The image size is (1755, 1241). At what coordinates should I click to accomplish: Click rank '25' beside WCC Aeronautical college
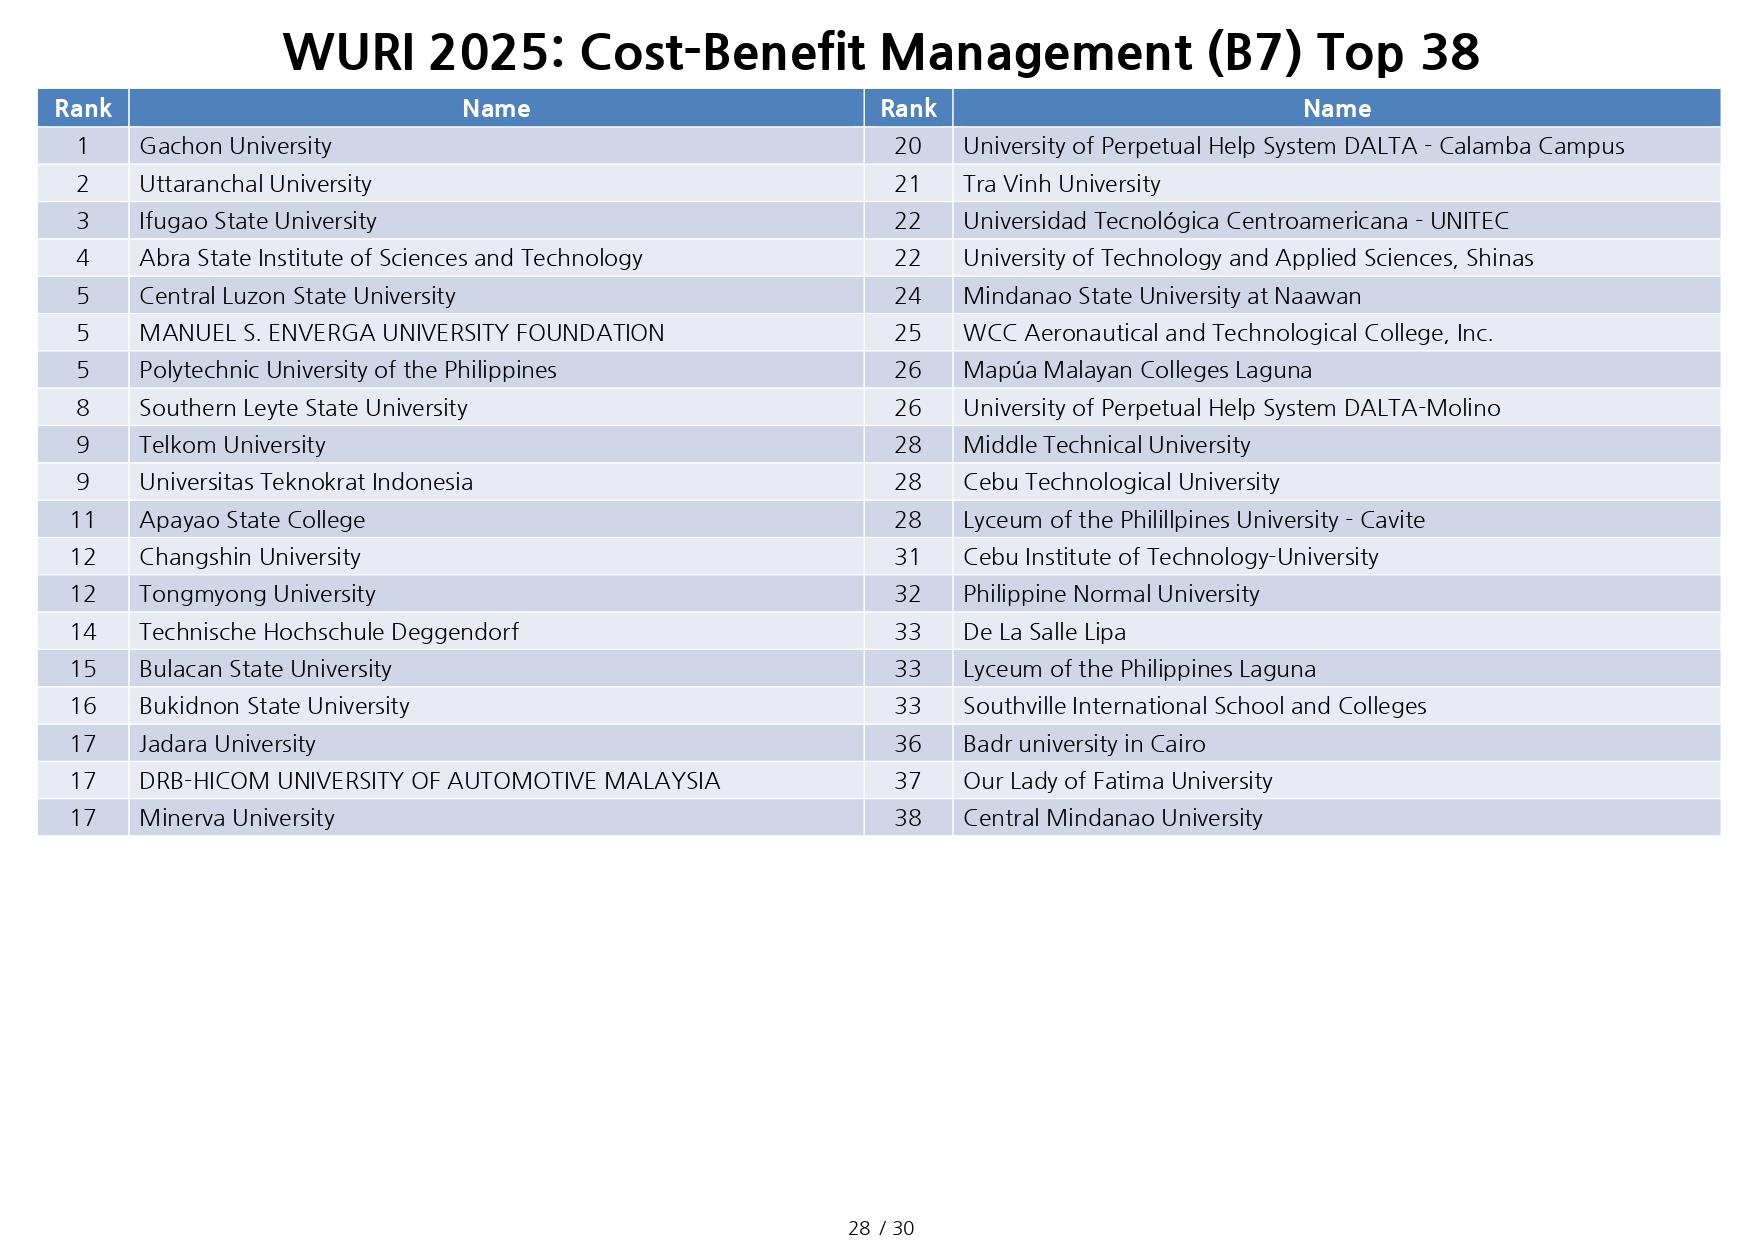tap(908, 333)
